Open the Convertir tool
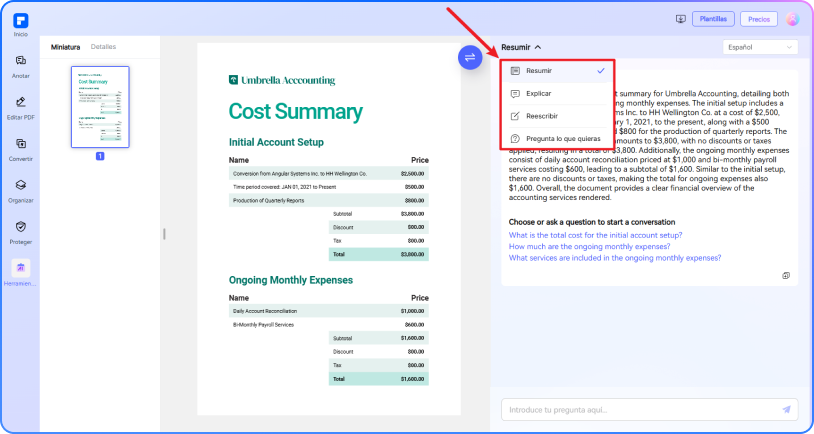Screen dimensions: 814x434 tap(21, 144)
